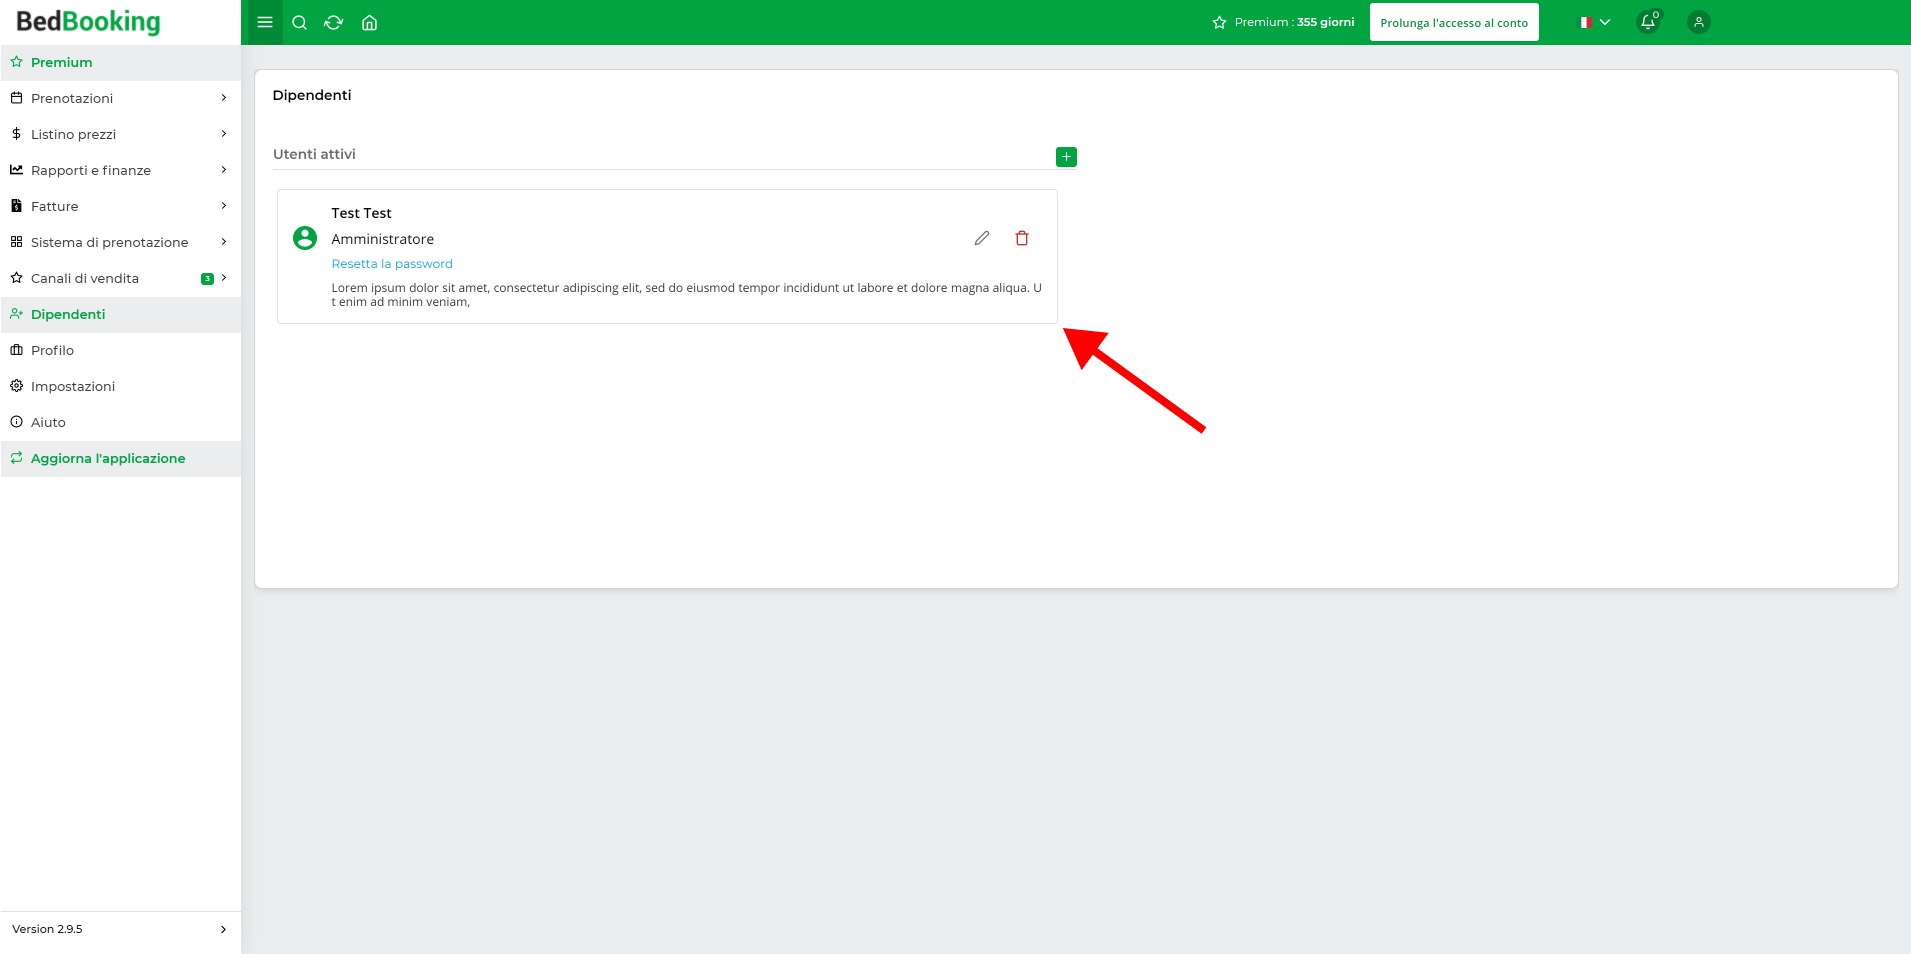Viewport: 1911px width, 954px height.
Task: Click the Lorem ipsum description text
Action: 686,295
